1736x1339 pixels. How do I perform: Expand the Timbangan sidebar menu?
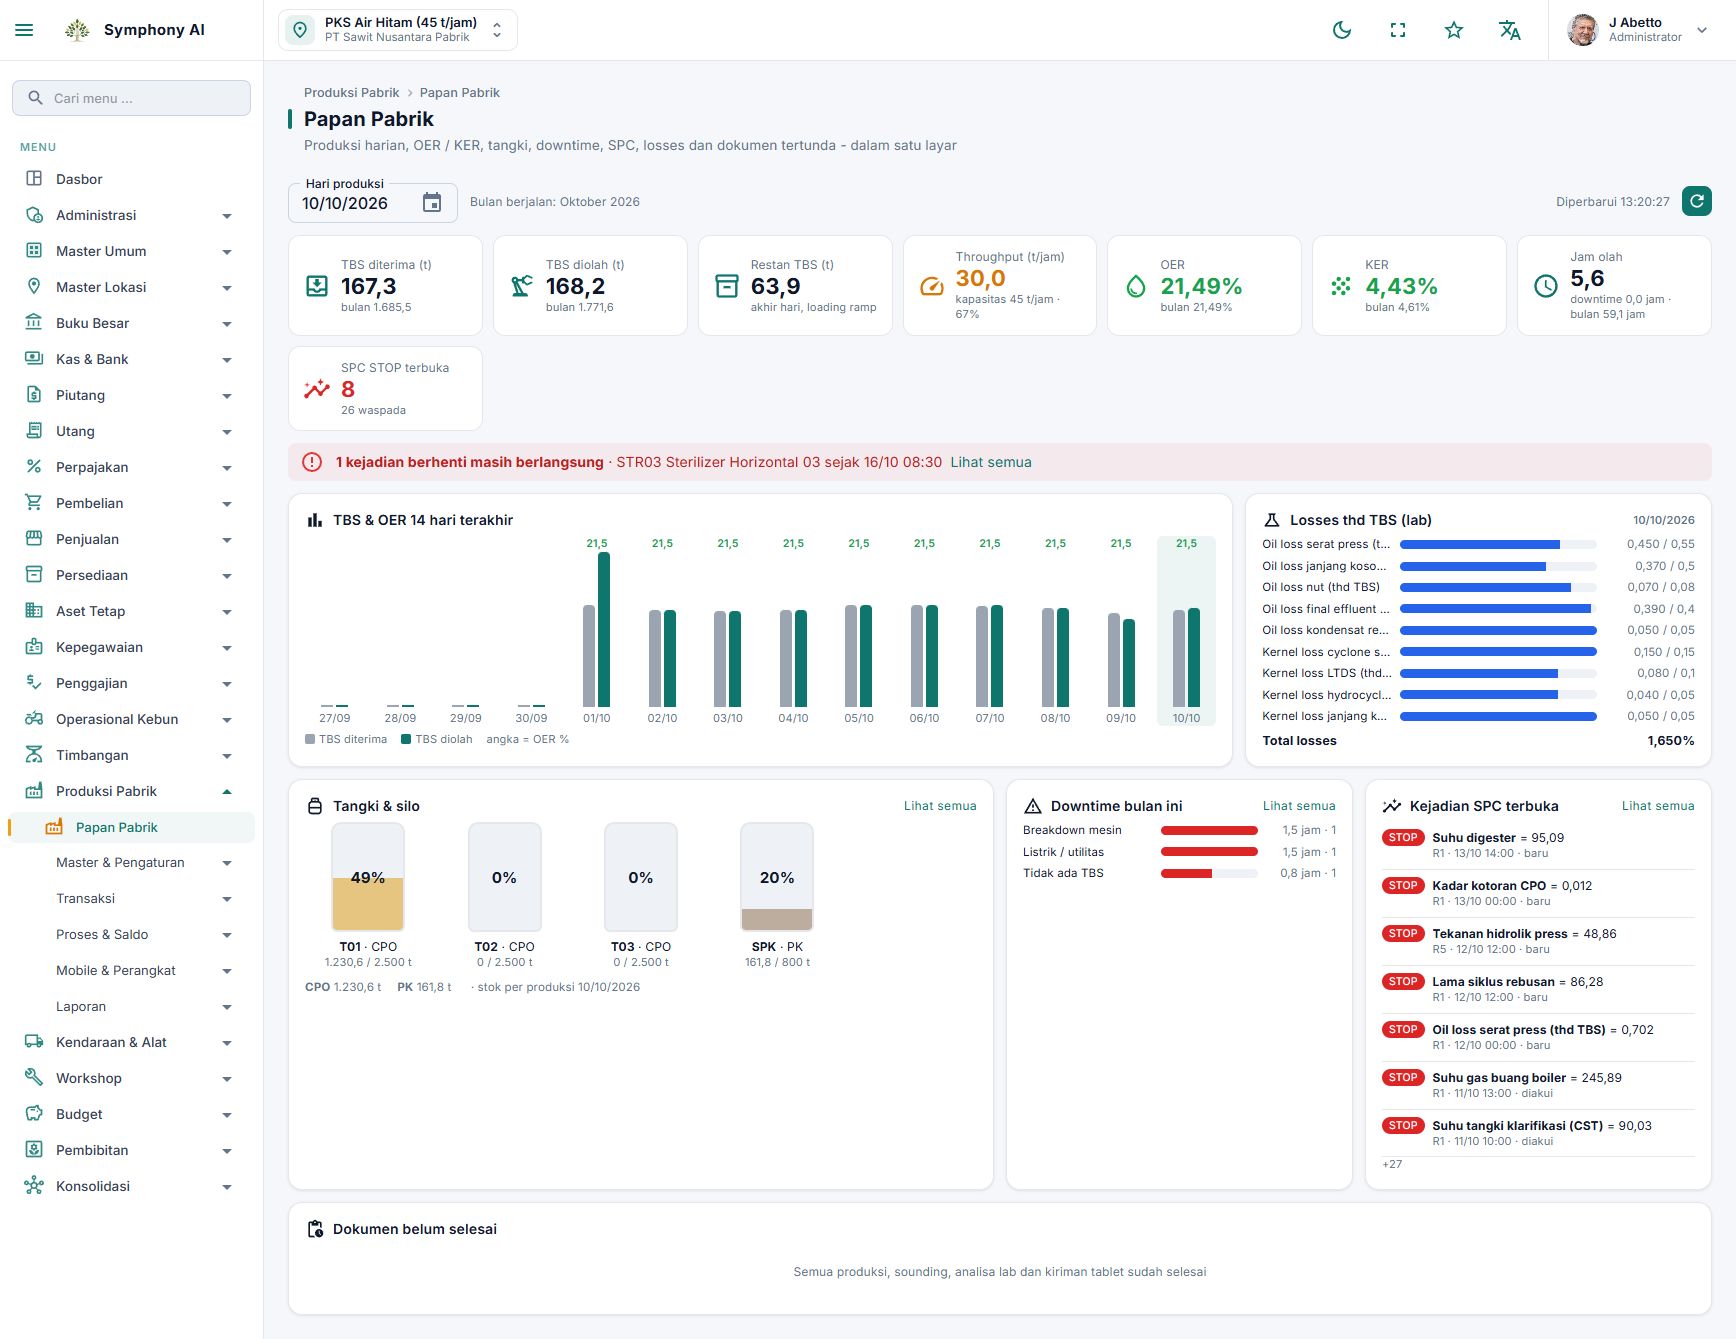pos(131,755)
